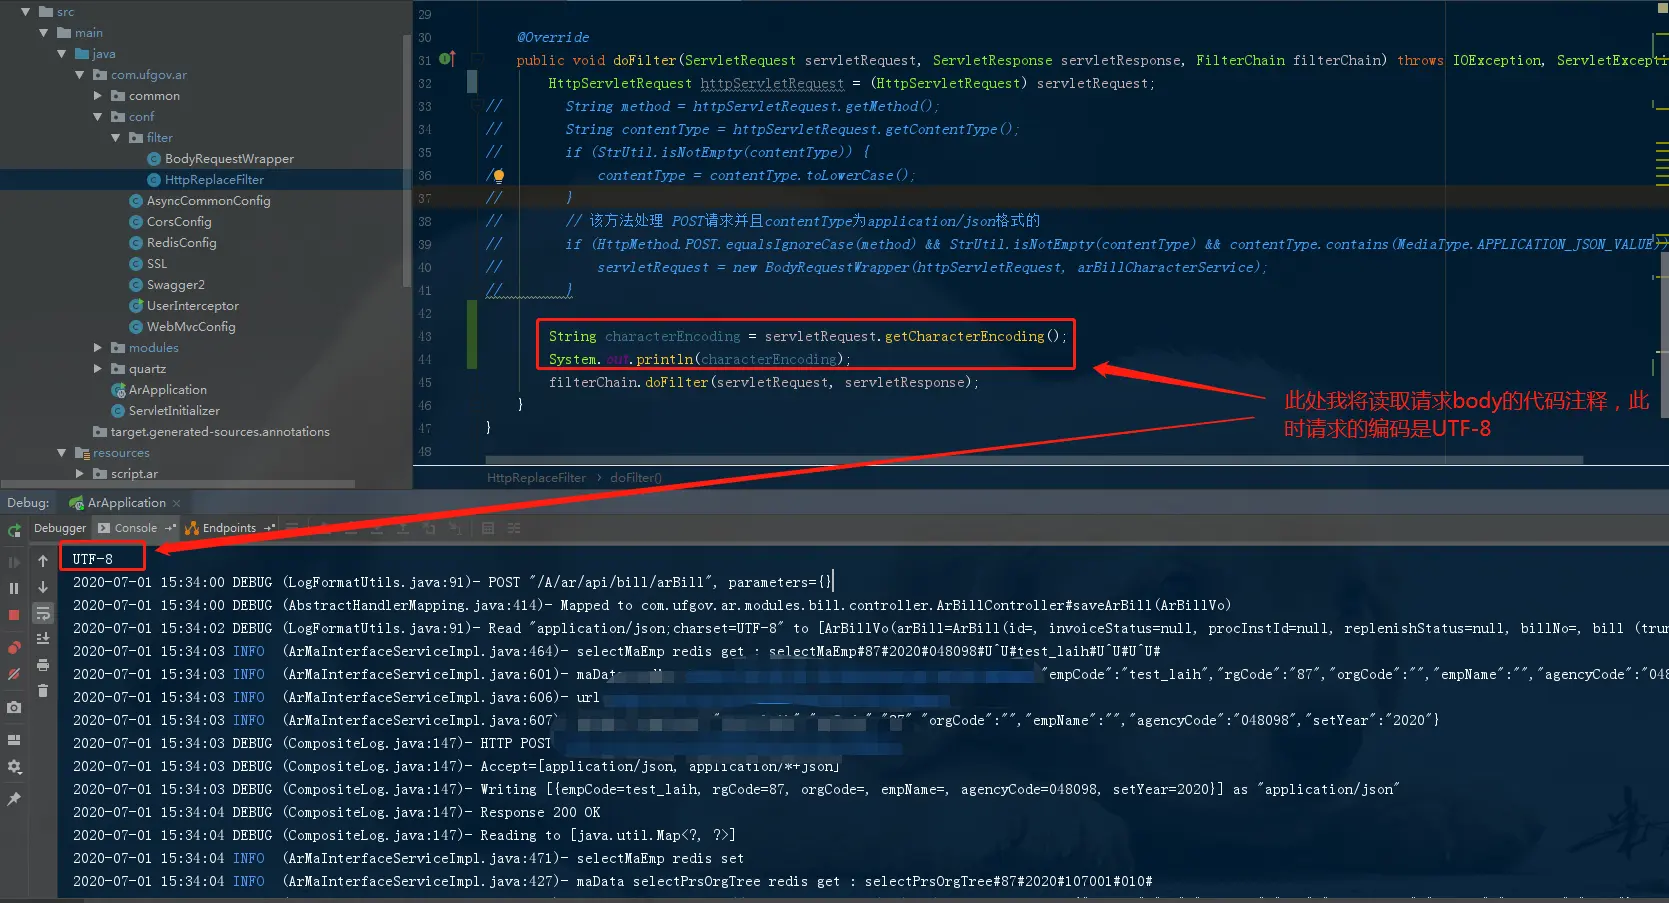
Task: Expand the modules package arrow
Action: coord(98,348)
